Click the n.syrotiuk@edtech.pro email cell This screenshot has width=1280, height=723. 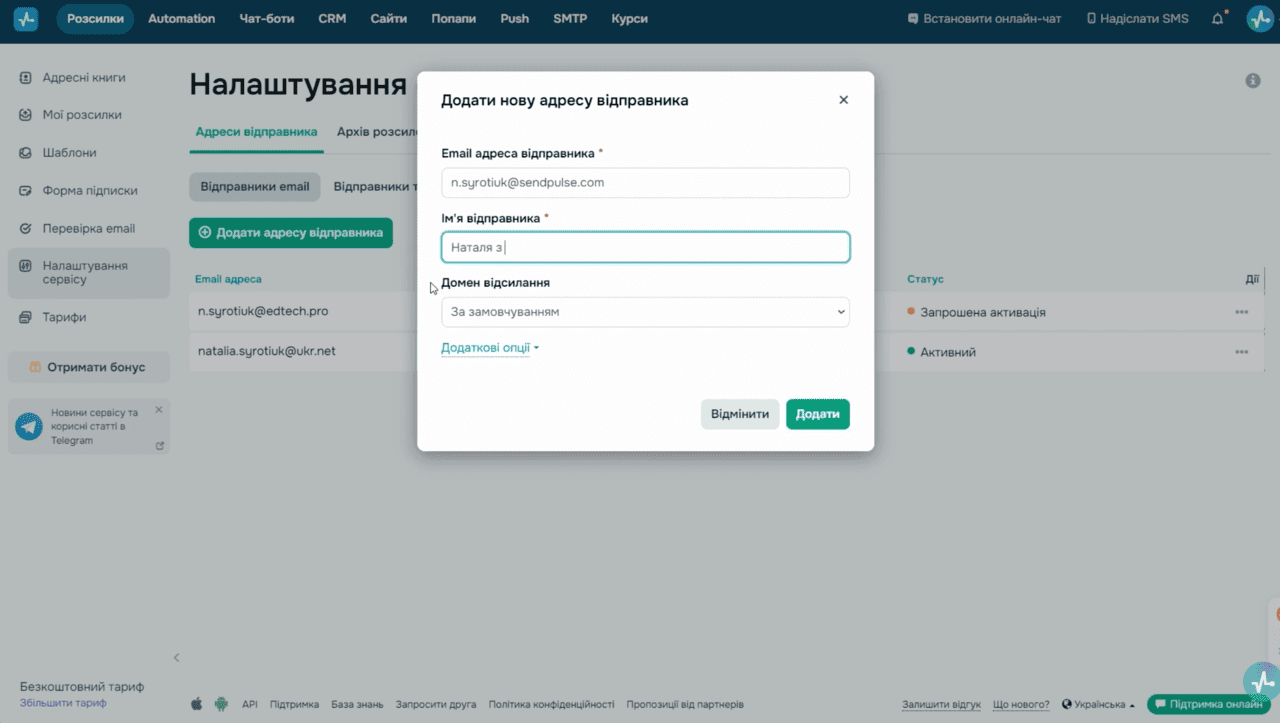263,312
